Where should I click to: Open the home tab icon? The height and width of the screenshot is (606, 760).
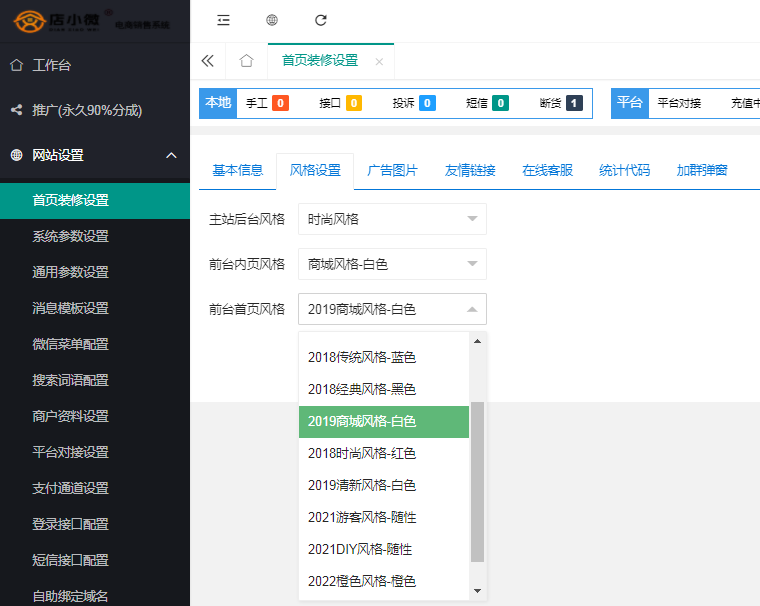(246, 61)
